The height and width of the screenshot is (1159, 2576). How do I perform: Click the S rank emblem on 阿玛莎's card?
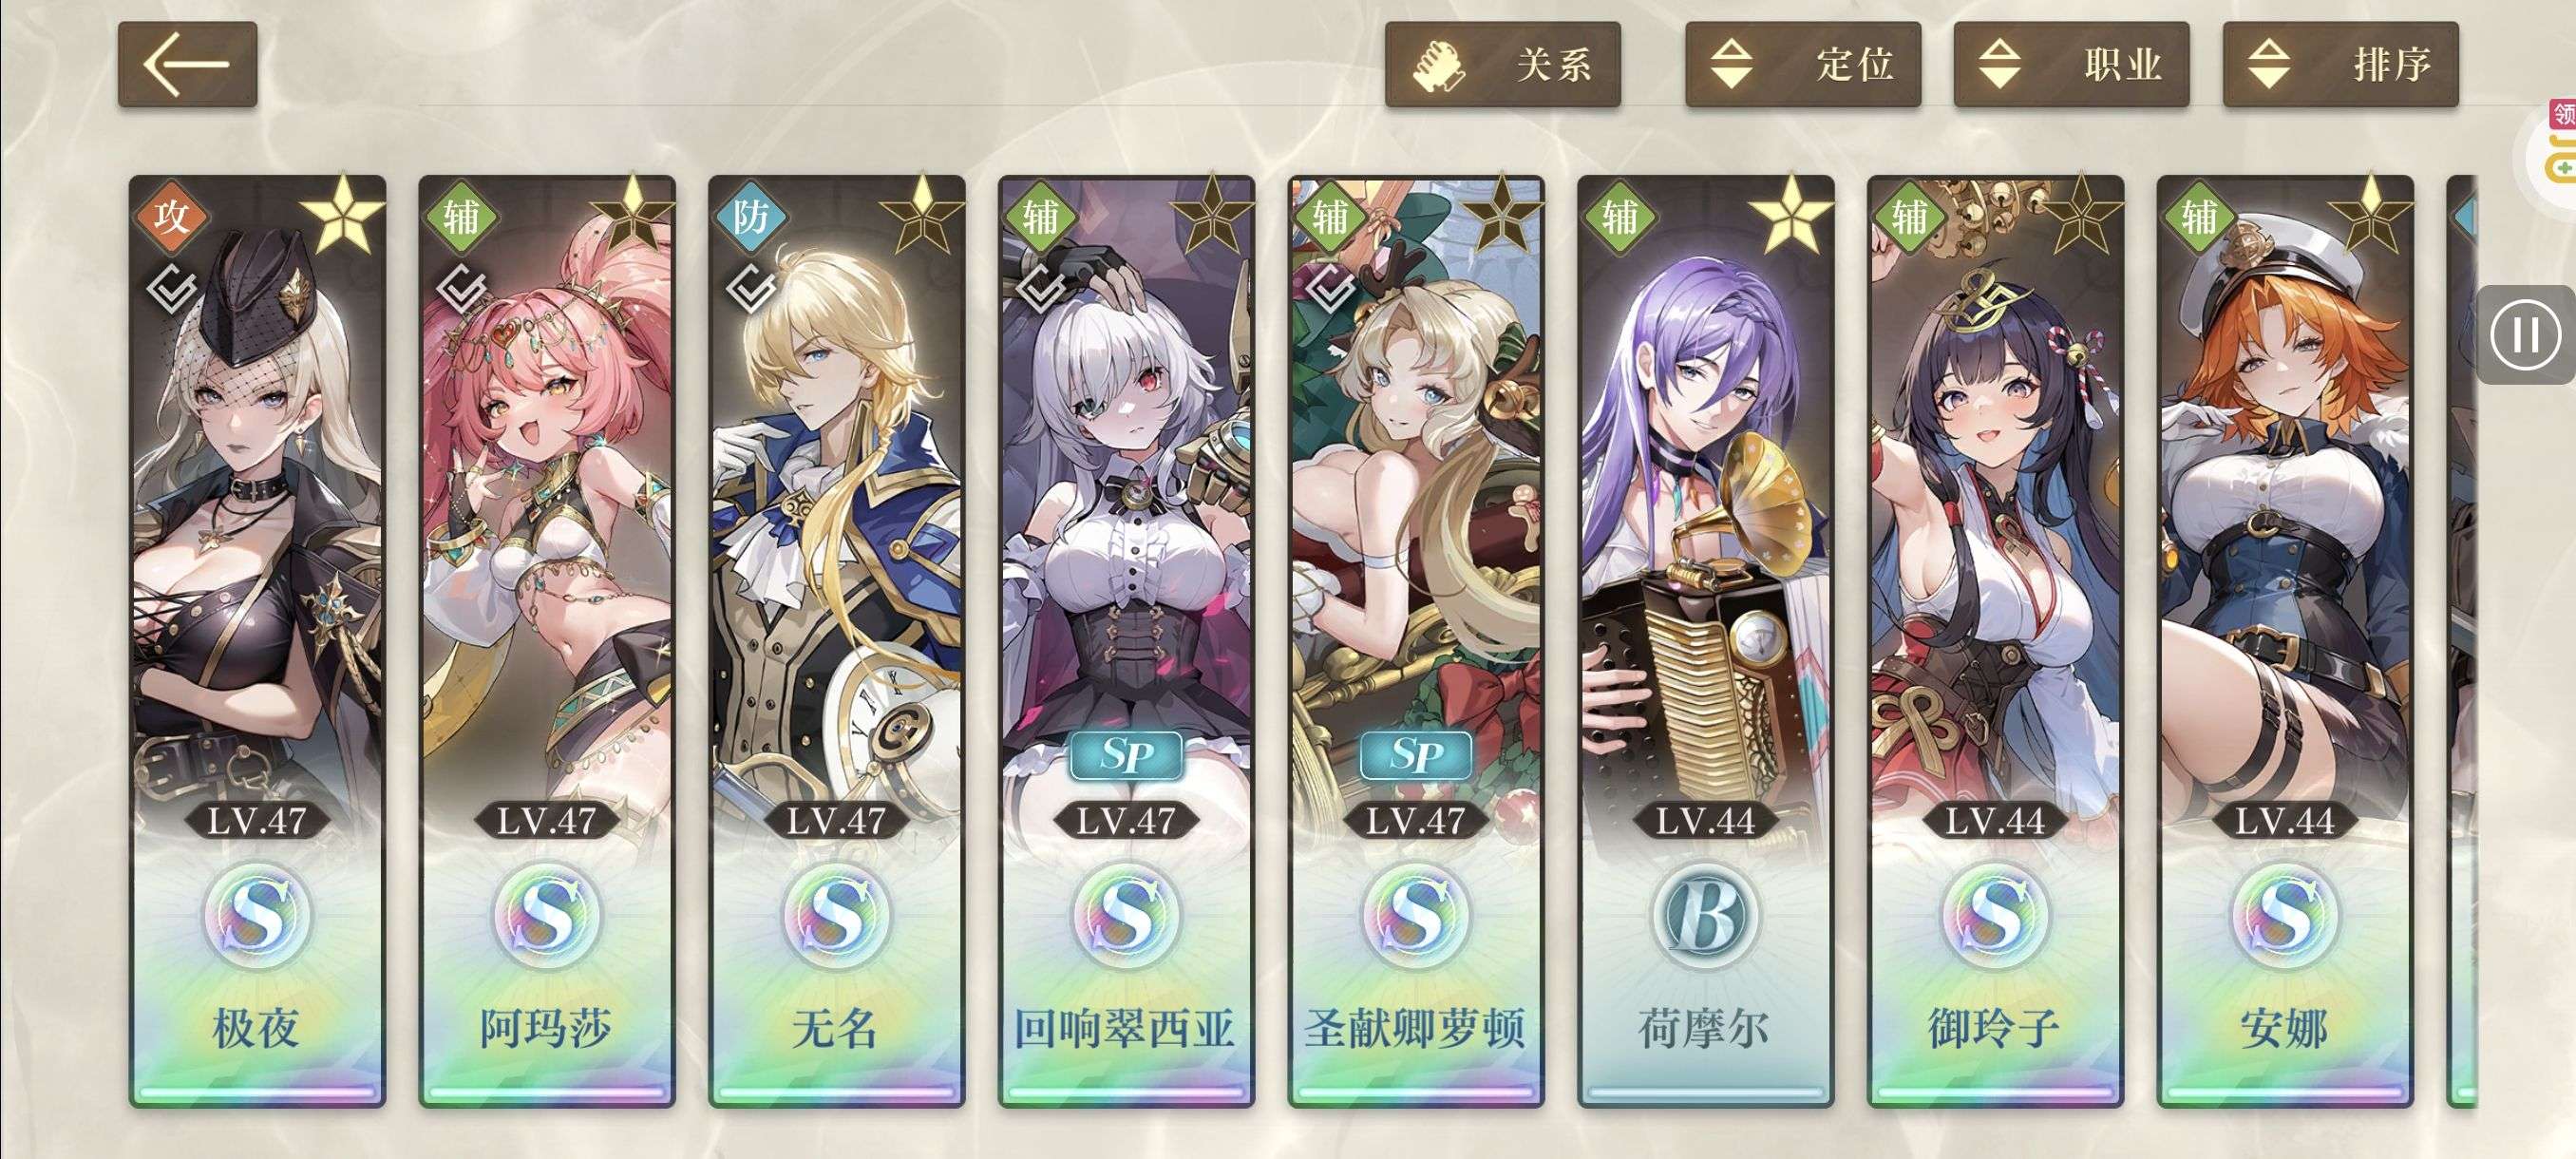(x=547, y=915)
